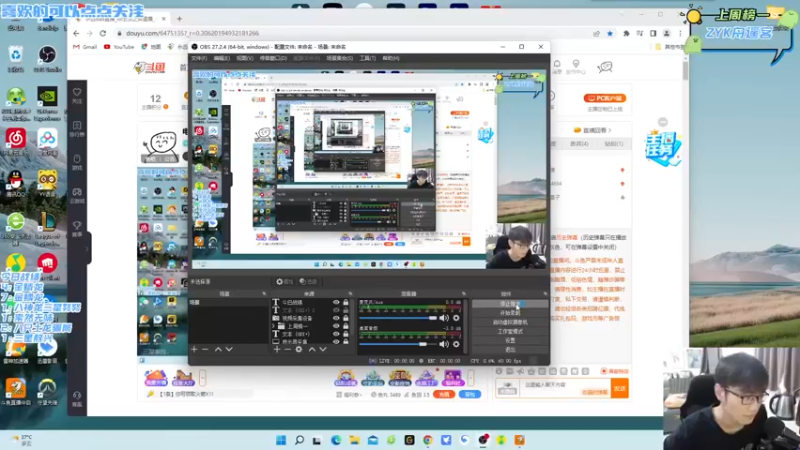Unlock the 今日战绩 source lock
The height and width of the screenshot is (450, 800).
click(x=346, y=303)
